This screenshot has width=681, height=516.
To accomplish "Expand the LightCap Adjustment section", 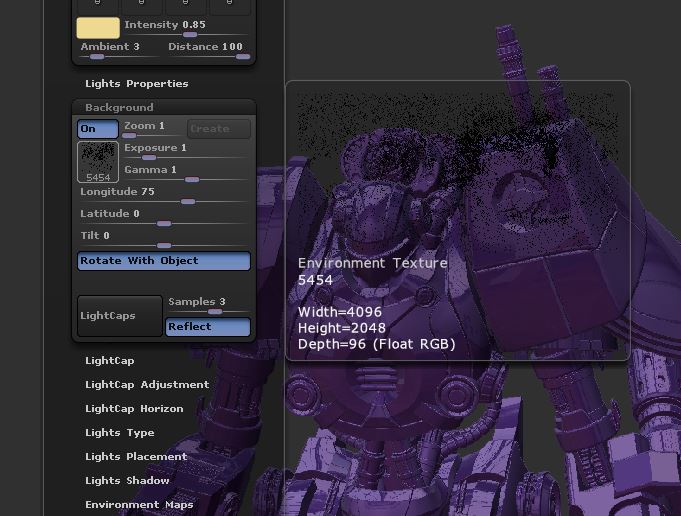I will pos(147,385).
